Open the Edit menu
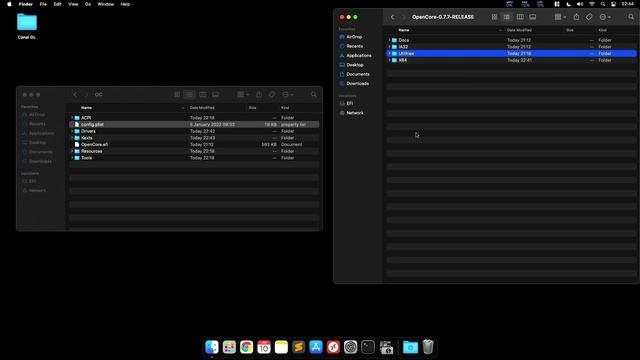Screen dimensions: 640x360 click(58, 4)
